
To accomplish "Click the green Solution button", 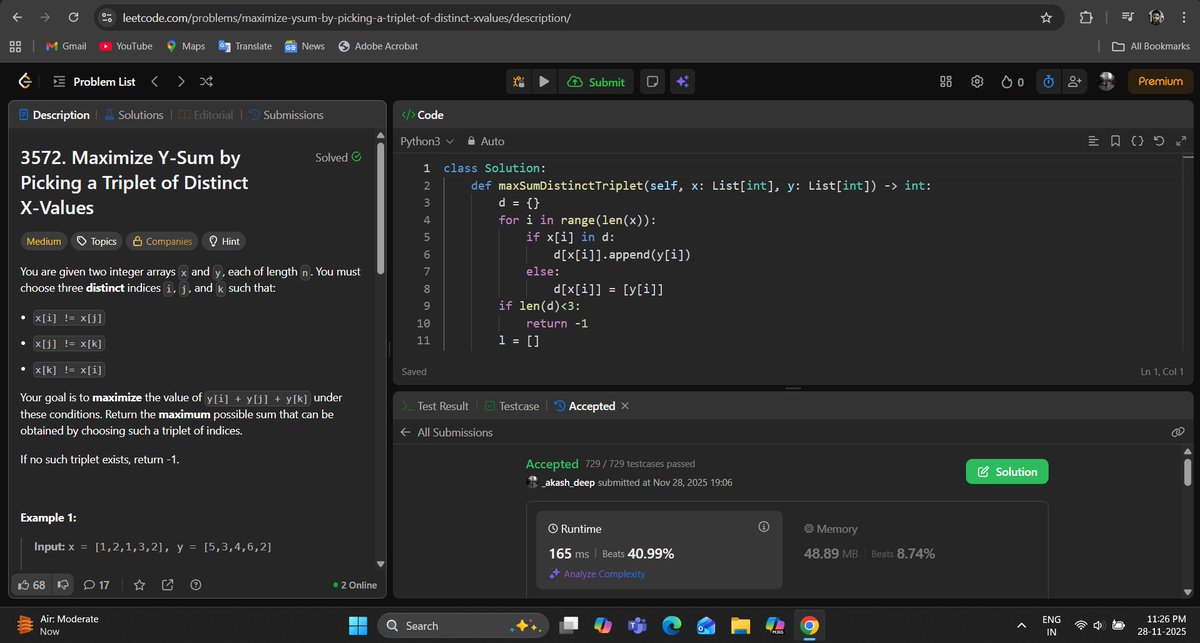I will click(1007, 472).
